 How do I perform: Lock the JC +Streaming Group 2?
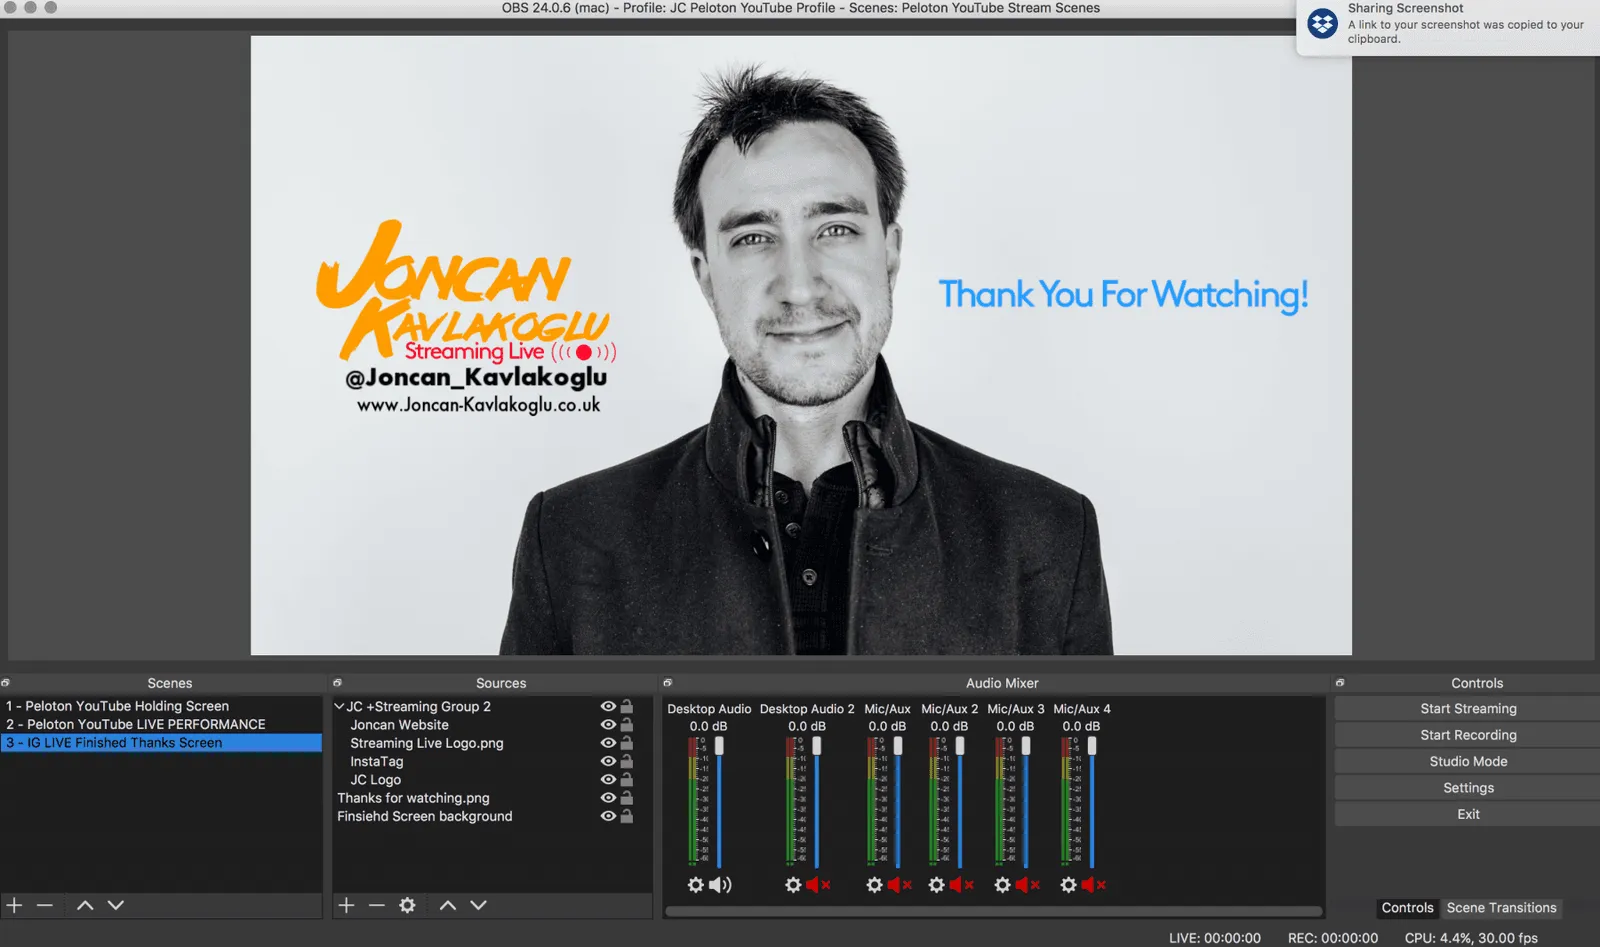pos(627,706)
